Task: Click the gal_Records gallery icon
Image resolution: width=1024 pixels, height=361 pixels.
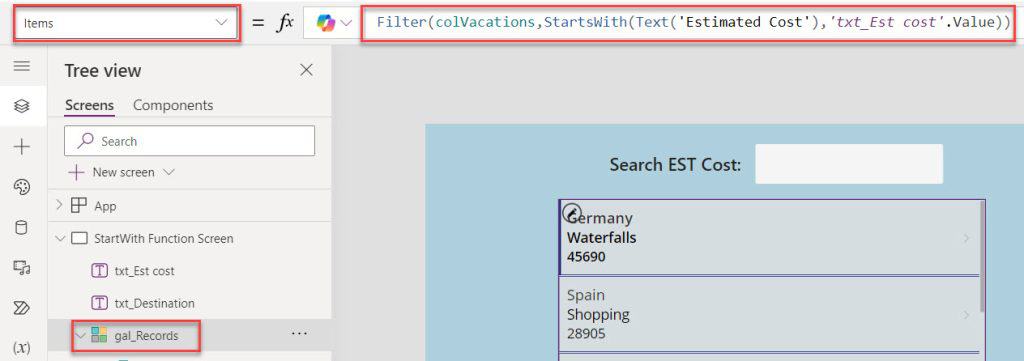Action: tap(99, 336)
